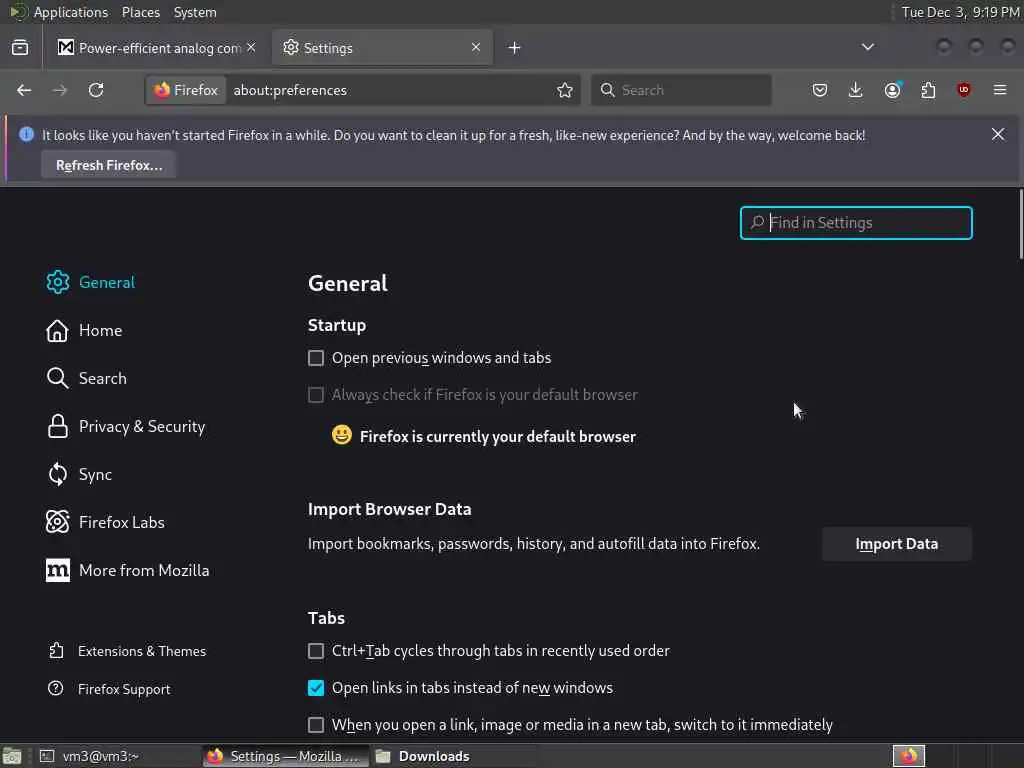Click the Import Data button
The height and width of the screenshot is (768, 1024).
[x=897, y=544]
